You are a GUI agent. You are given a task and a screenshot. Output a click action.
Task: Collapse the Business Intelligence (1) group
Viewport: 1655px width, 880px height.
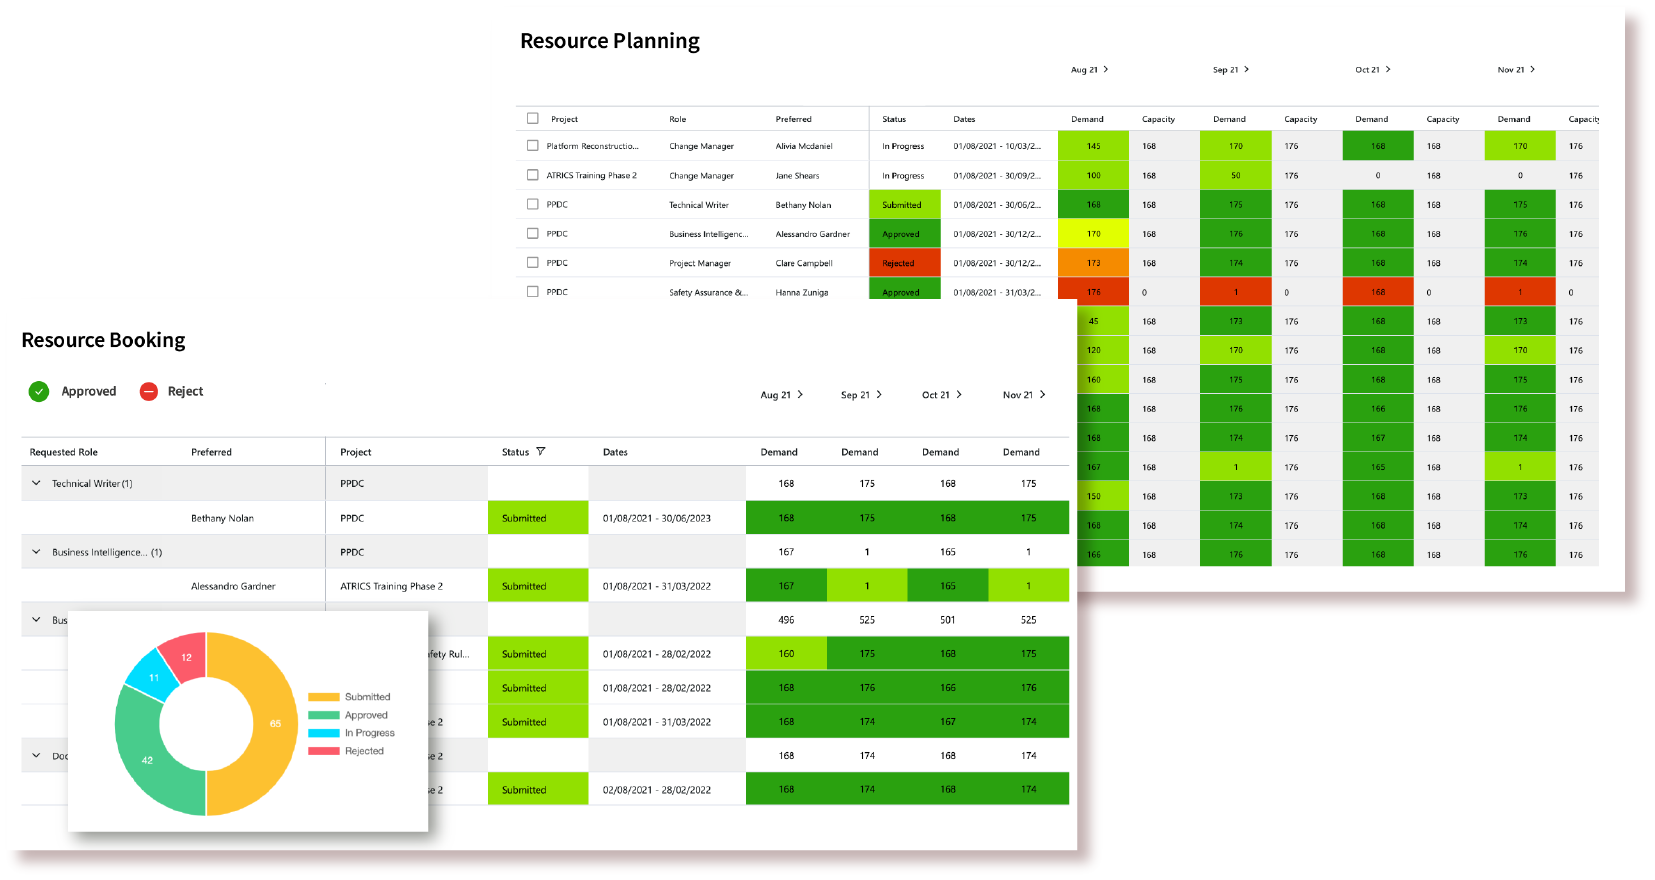pos(37,552)
